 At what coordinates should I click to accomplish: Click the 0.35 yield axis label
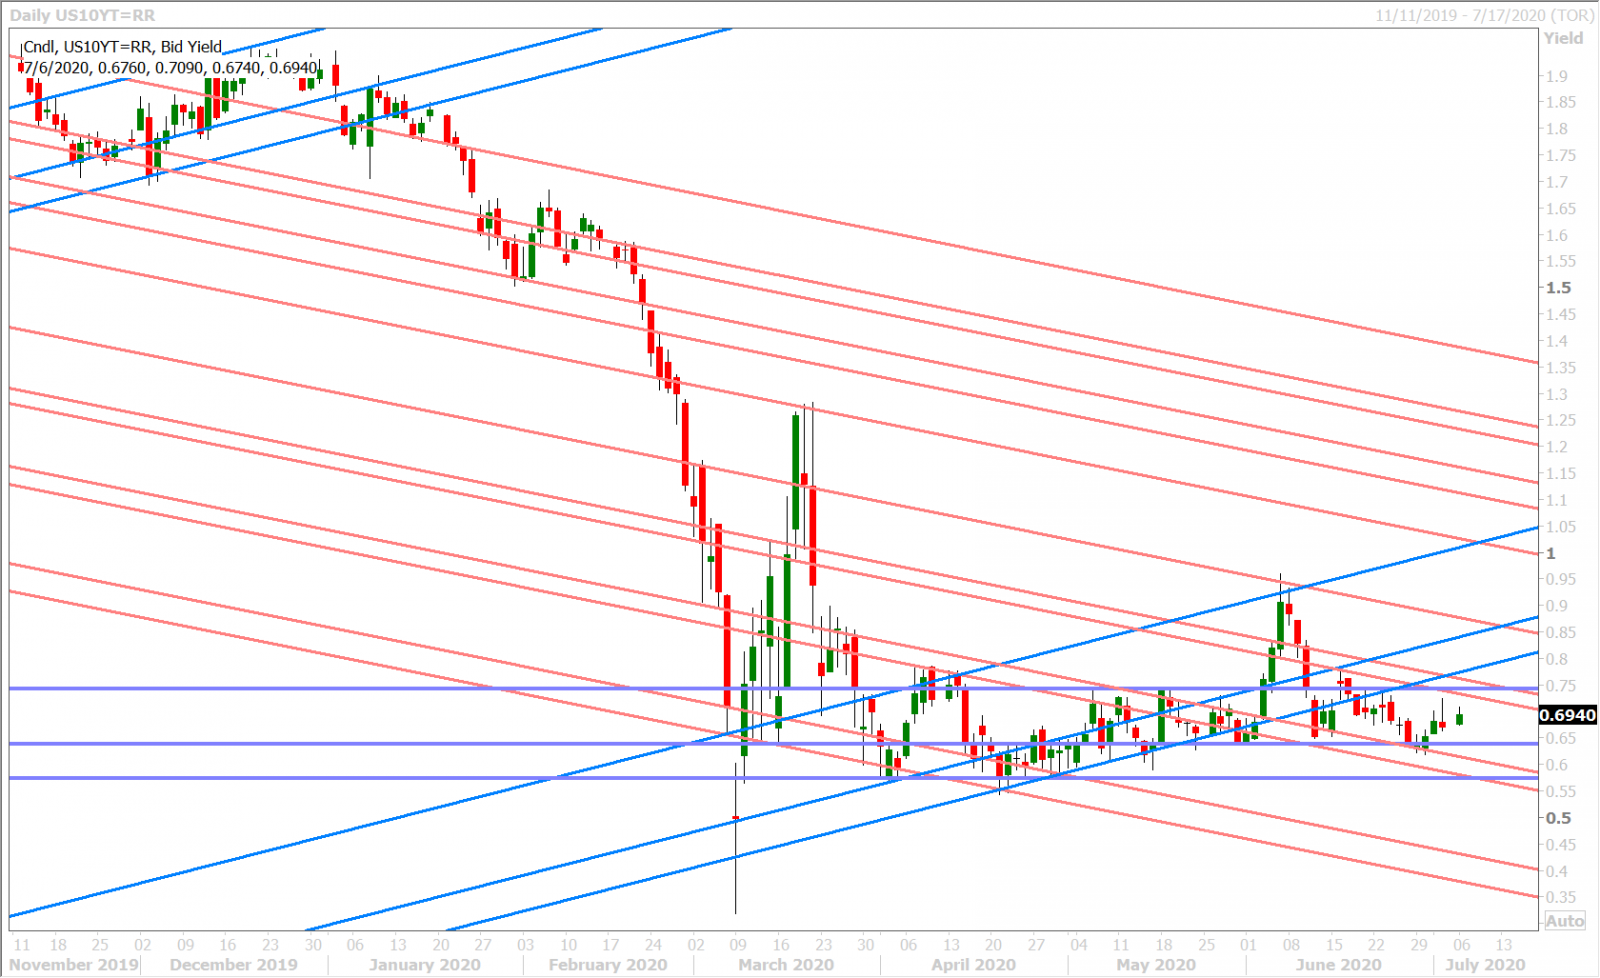click(1560, 898)
